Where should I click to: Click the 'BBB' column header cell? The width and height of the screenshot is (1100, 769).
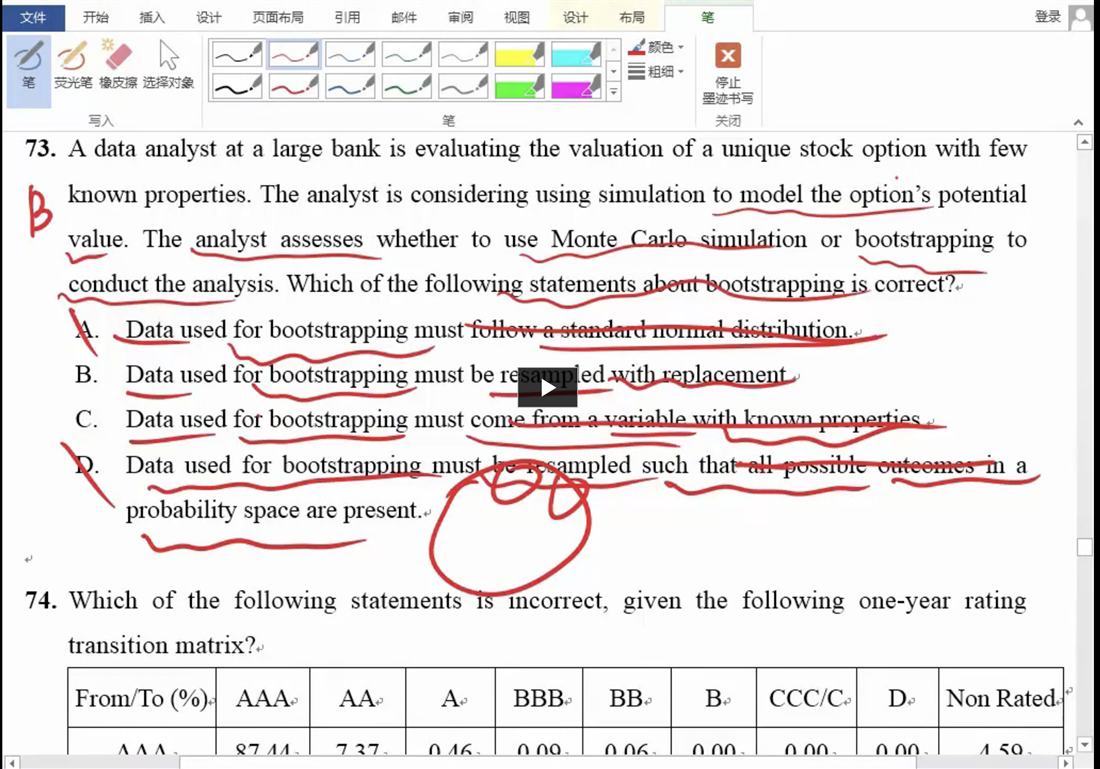point(539,698)
